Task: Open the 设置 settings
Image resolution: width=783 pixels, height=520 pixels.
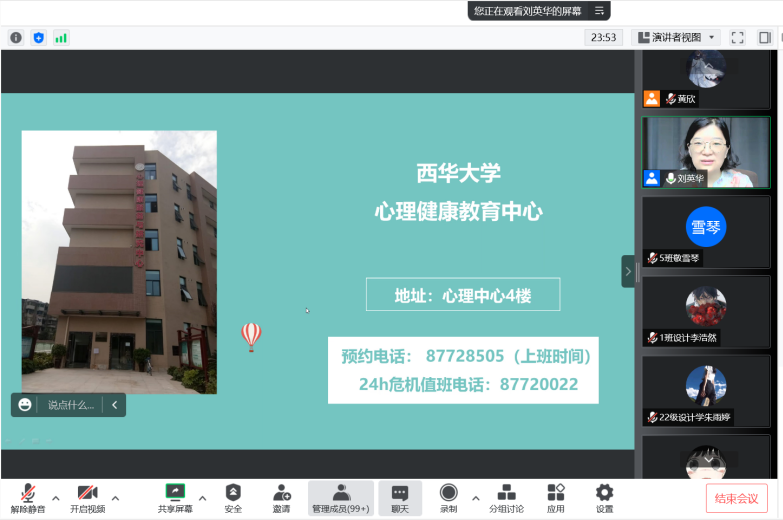Action: pos(604,498)
